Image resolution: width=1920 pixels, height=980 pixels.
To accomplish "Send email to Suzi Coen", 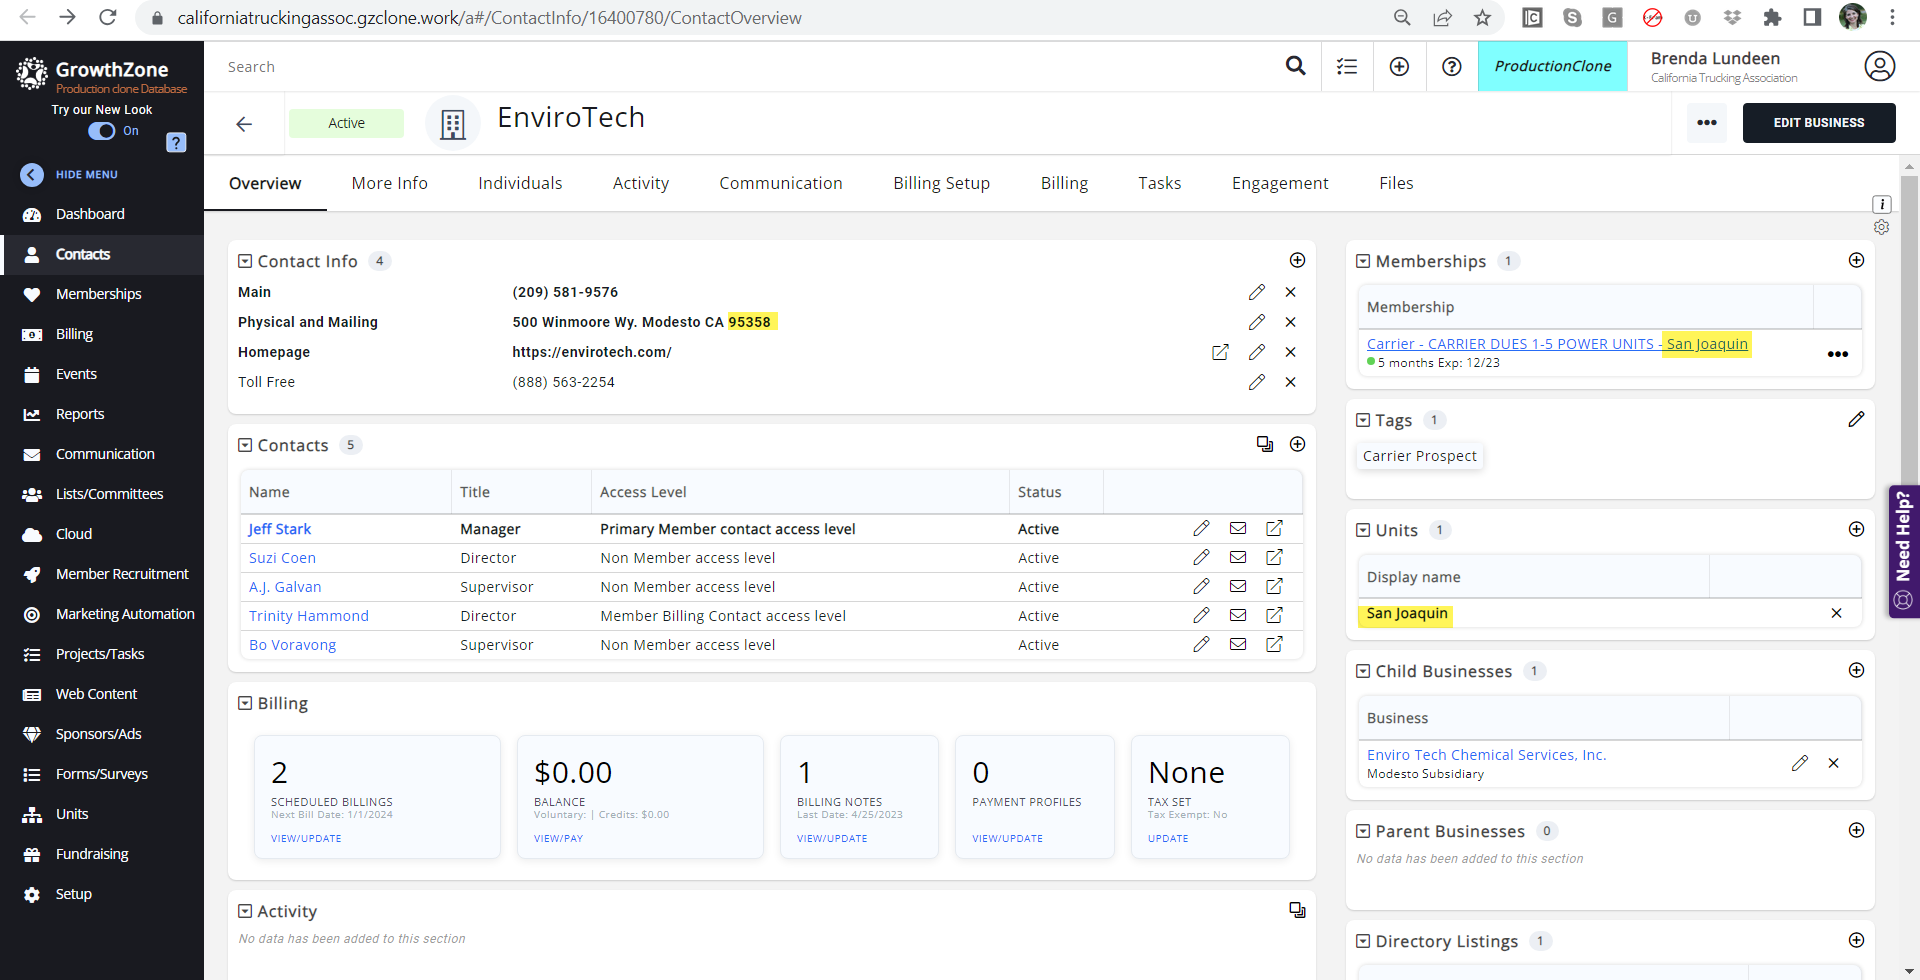I will pos(1238,557).
